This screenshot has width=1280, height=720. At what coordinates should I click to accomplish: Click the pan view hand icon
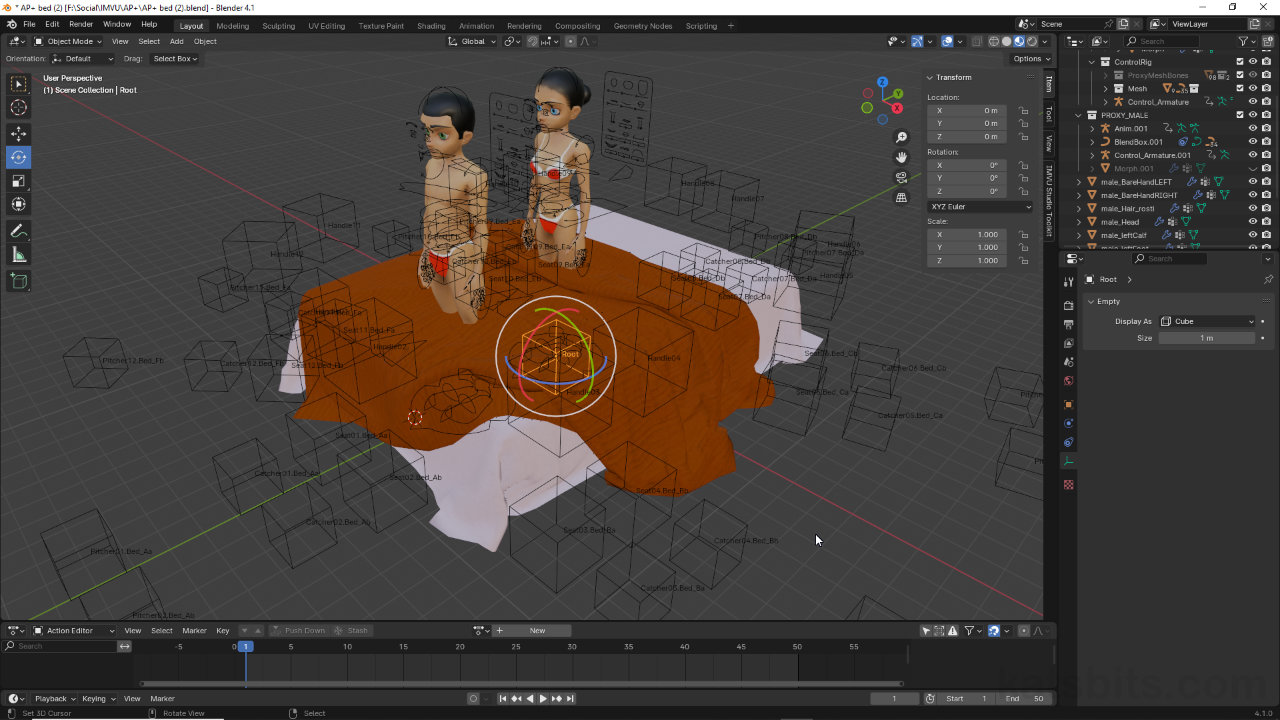(901, 157)
